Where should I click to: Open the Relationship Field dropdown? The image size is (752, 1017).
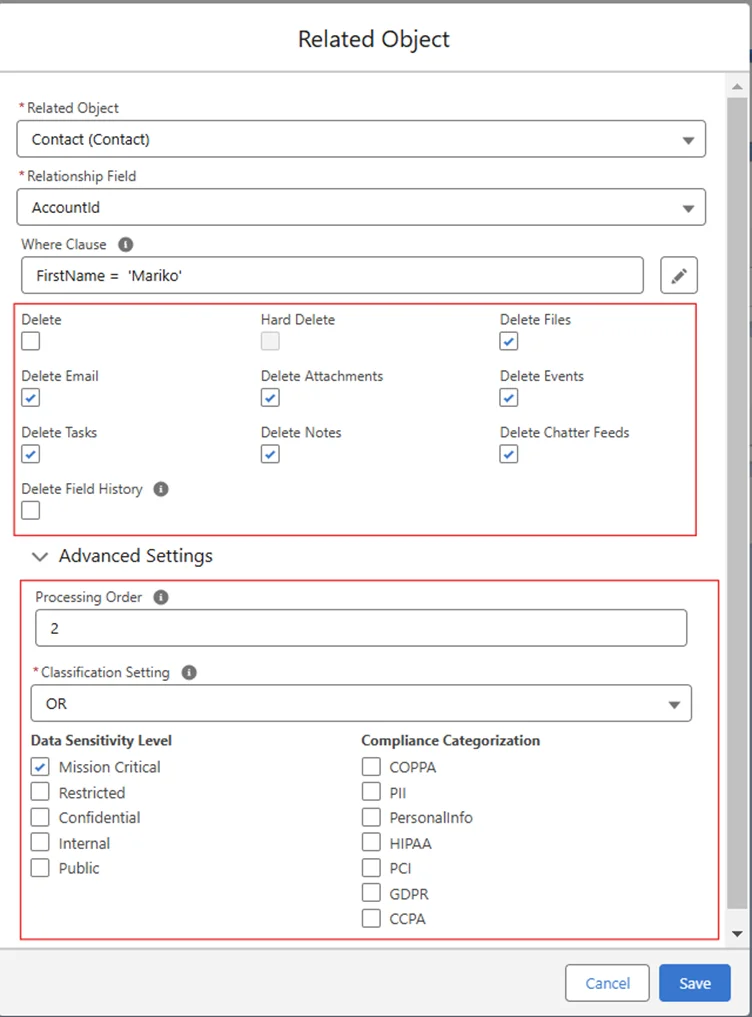pyautogui.click(x=361, y=208)
